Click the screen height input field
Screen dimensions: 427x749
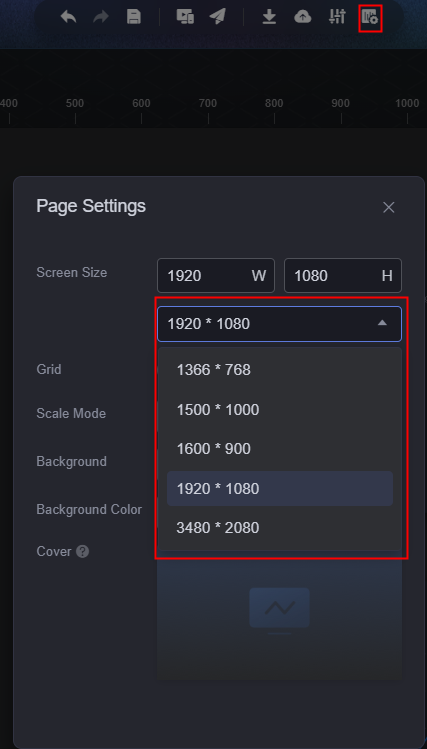click(343, 276)
